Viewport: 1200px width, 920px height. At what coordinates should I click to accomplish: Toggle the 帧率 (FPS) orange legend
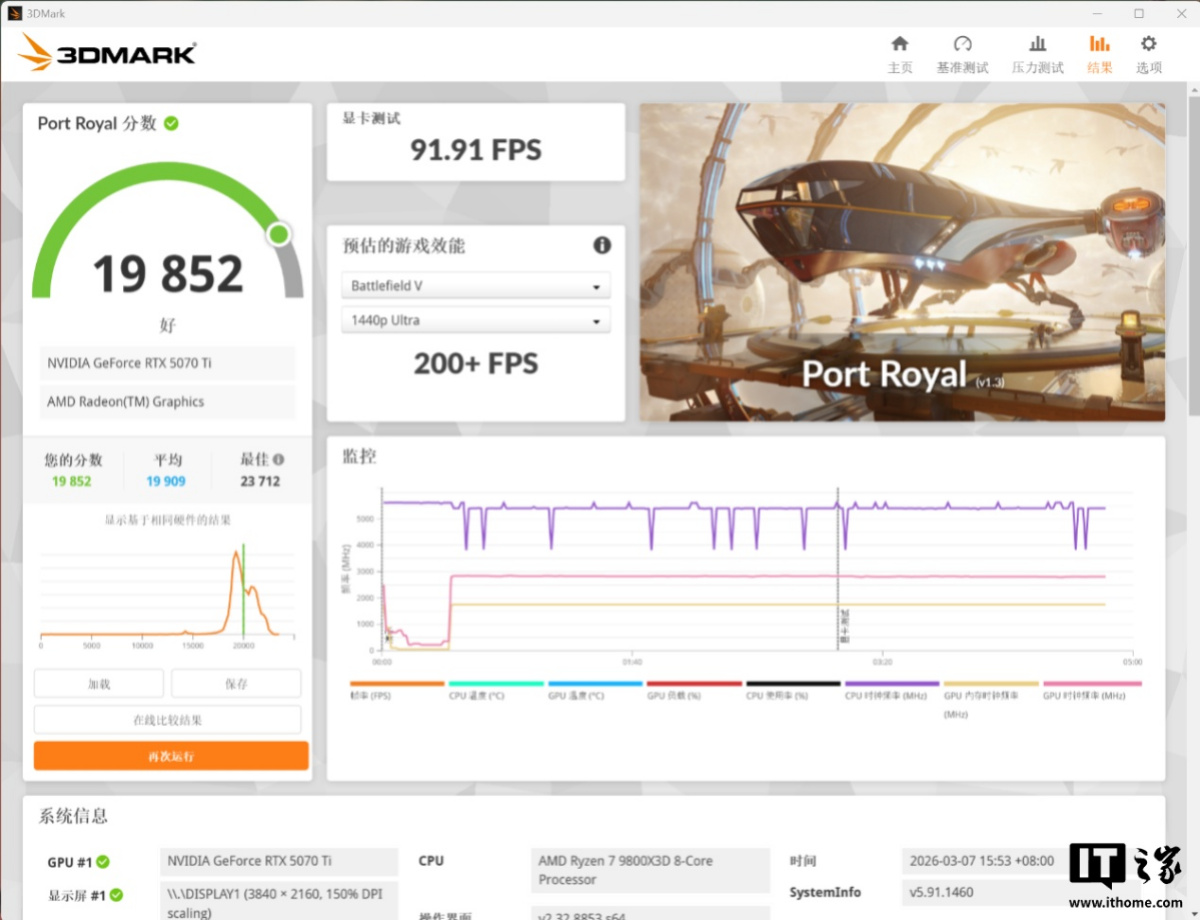click(397, 689)
